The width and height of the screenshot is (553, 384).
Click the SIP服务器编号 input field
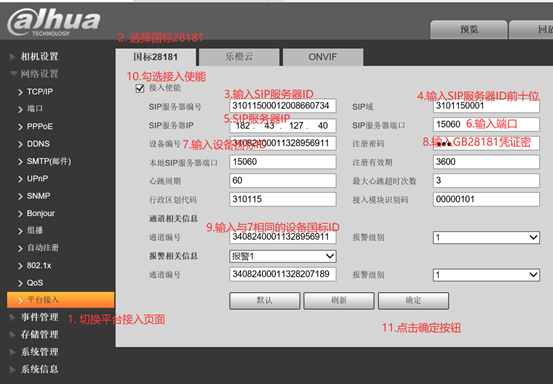(282, 106)
